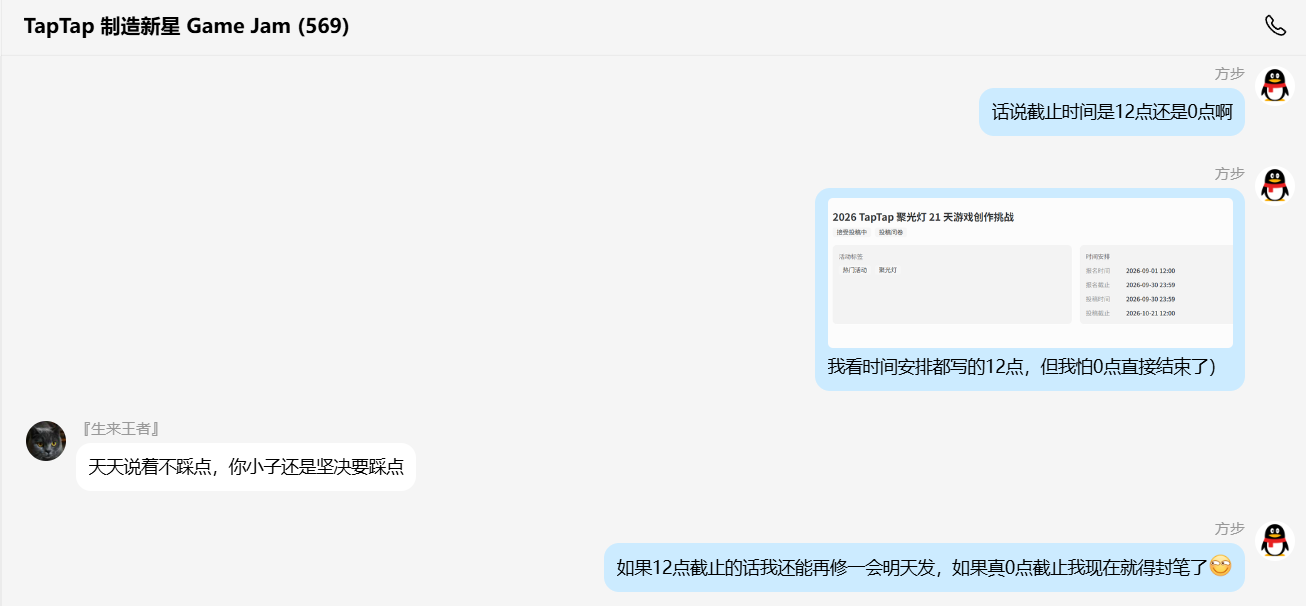Click the sender name 『生来王者』
The height and width of the screenshot is (606, 1306).
click(121, 429)
